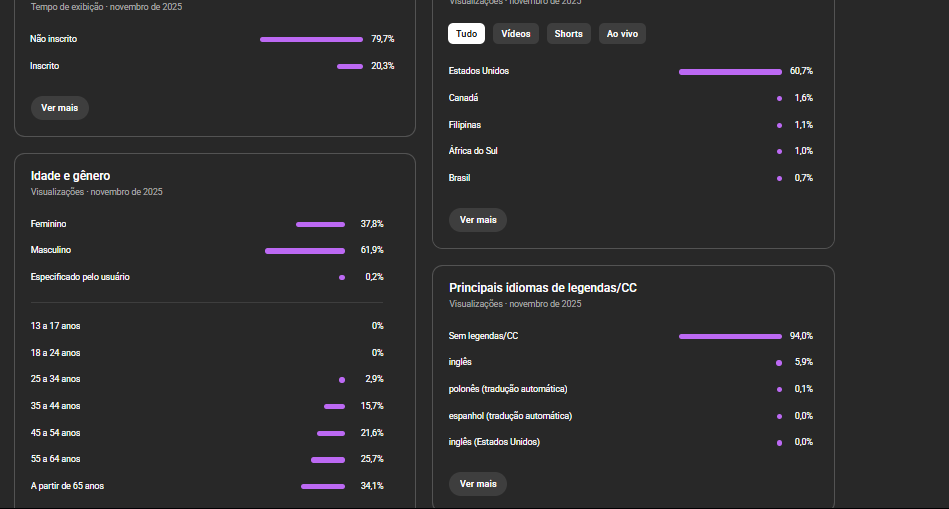Open the Shorts tab
The width and height of the screenshot is (949, 509).
pos(568,34)
